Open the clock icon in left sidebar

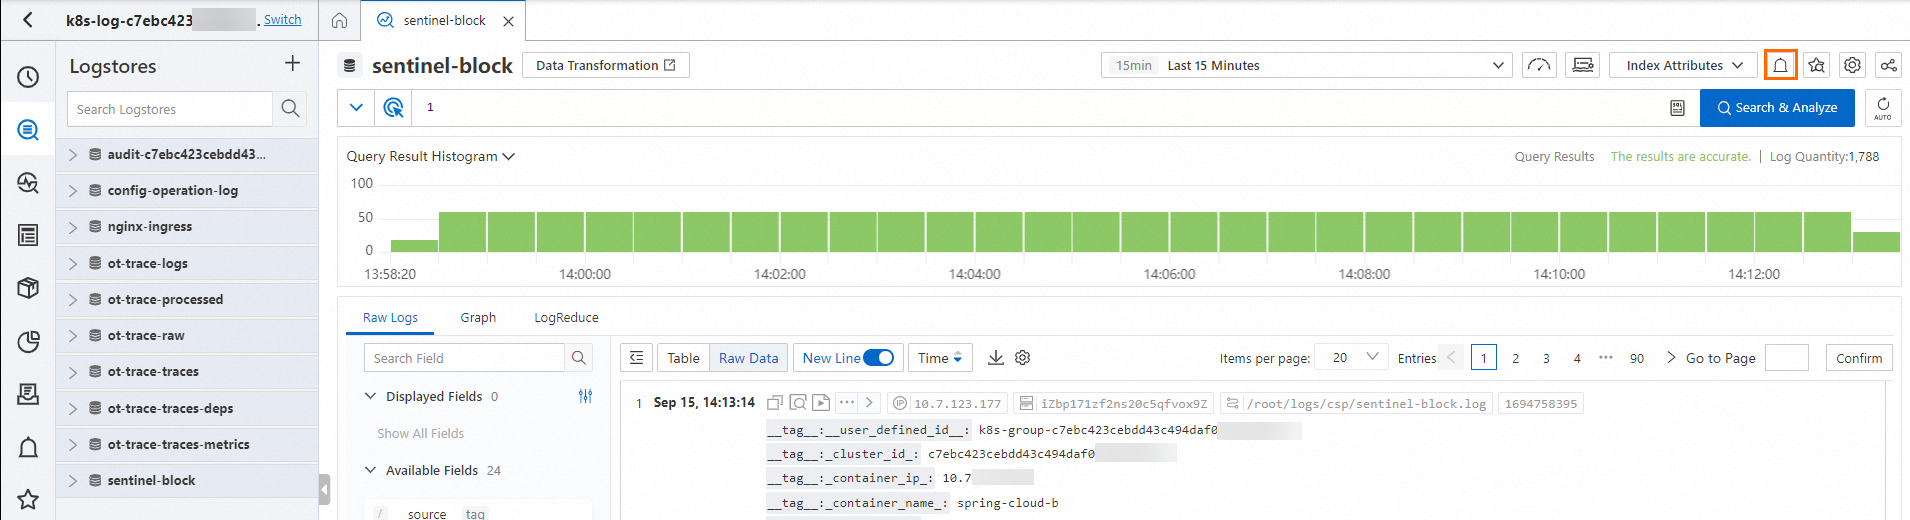[x=28, y=77]
